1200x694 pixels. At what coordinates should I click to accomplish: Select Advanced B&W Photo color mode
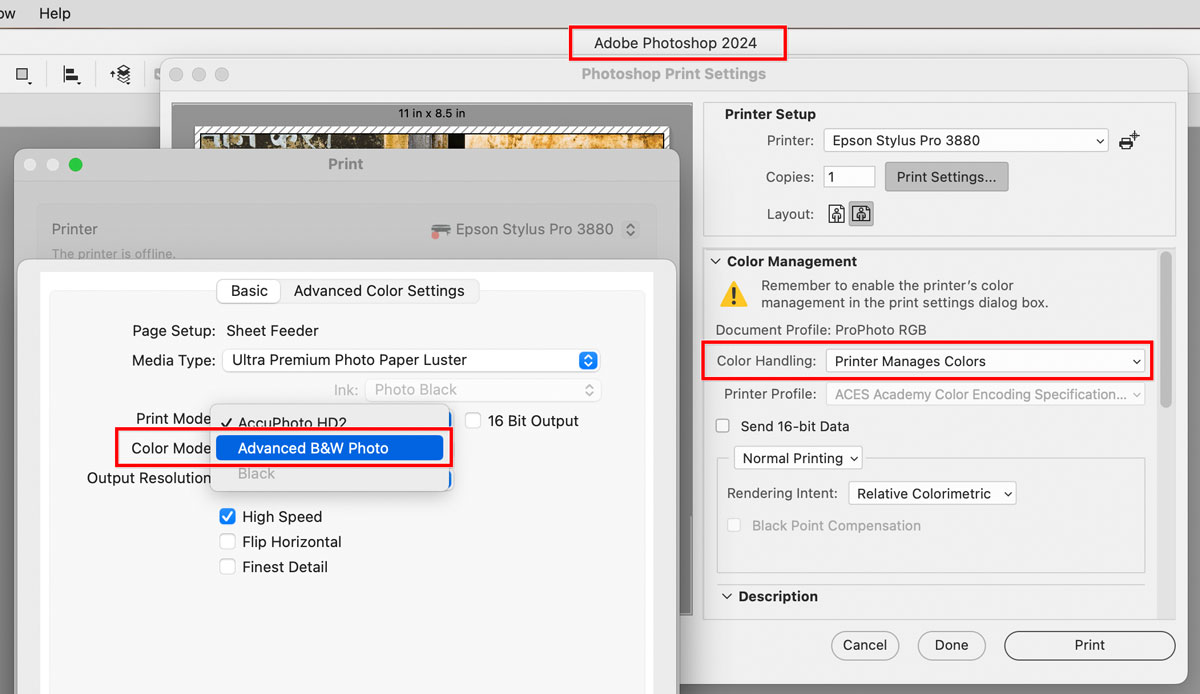pyautogui.click(x=330, y=447)
